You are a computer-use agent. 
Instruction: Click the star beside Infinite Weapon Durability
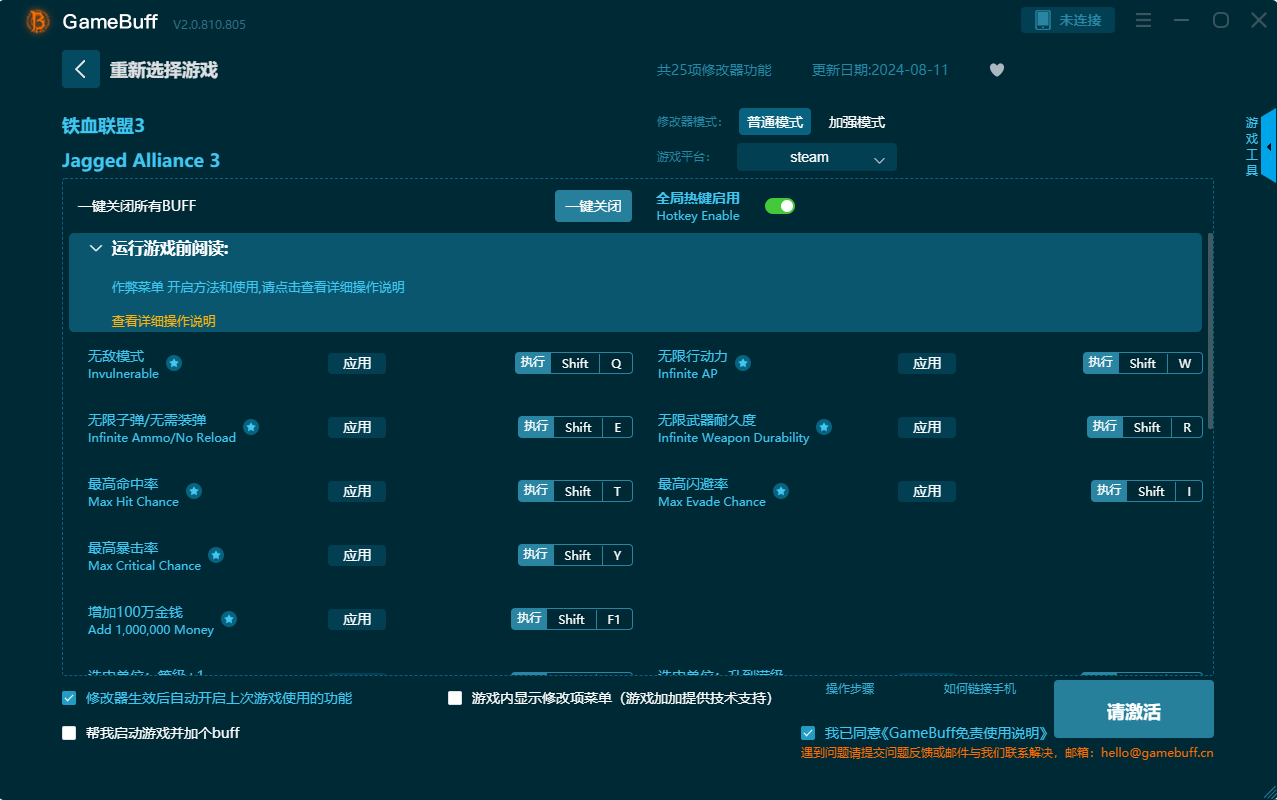824,427
